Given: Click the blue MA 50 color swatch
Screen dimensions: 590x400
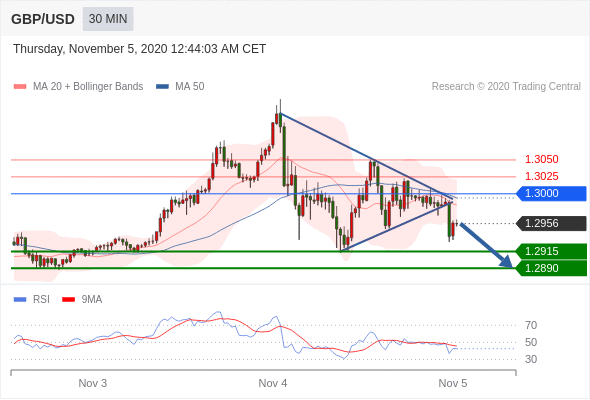Looking at the screenshot, I should [x=162, y=87].
